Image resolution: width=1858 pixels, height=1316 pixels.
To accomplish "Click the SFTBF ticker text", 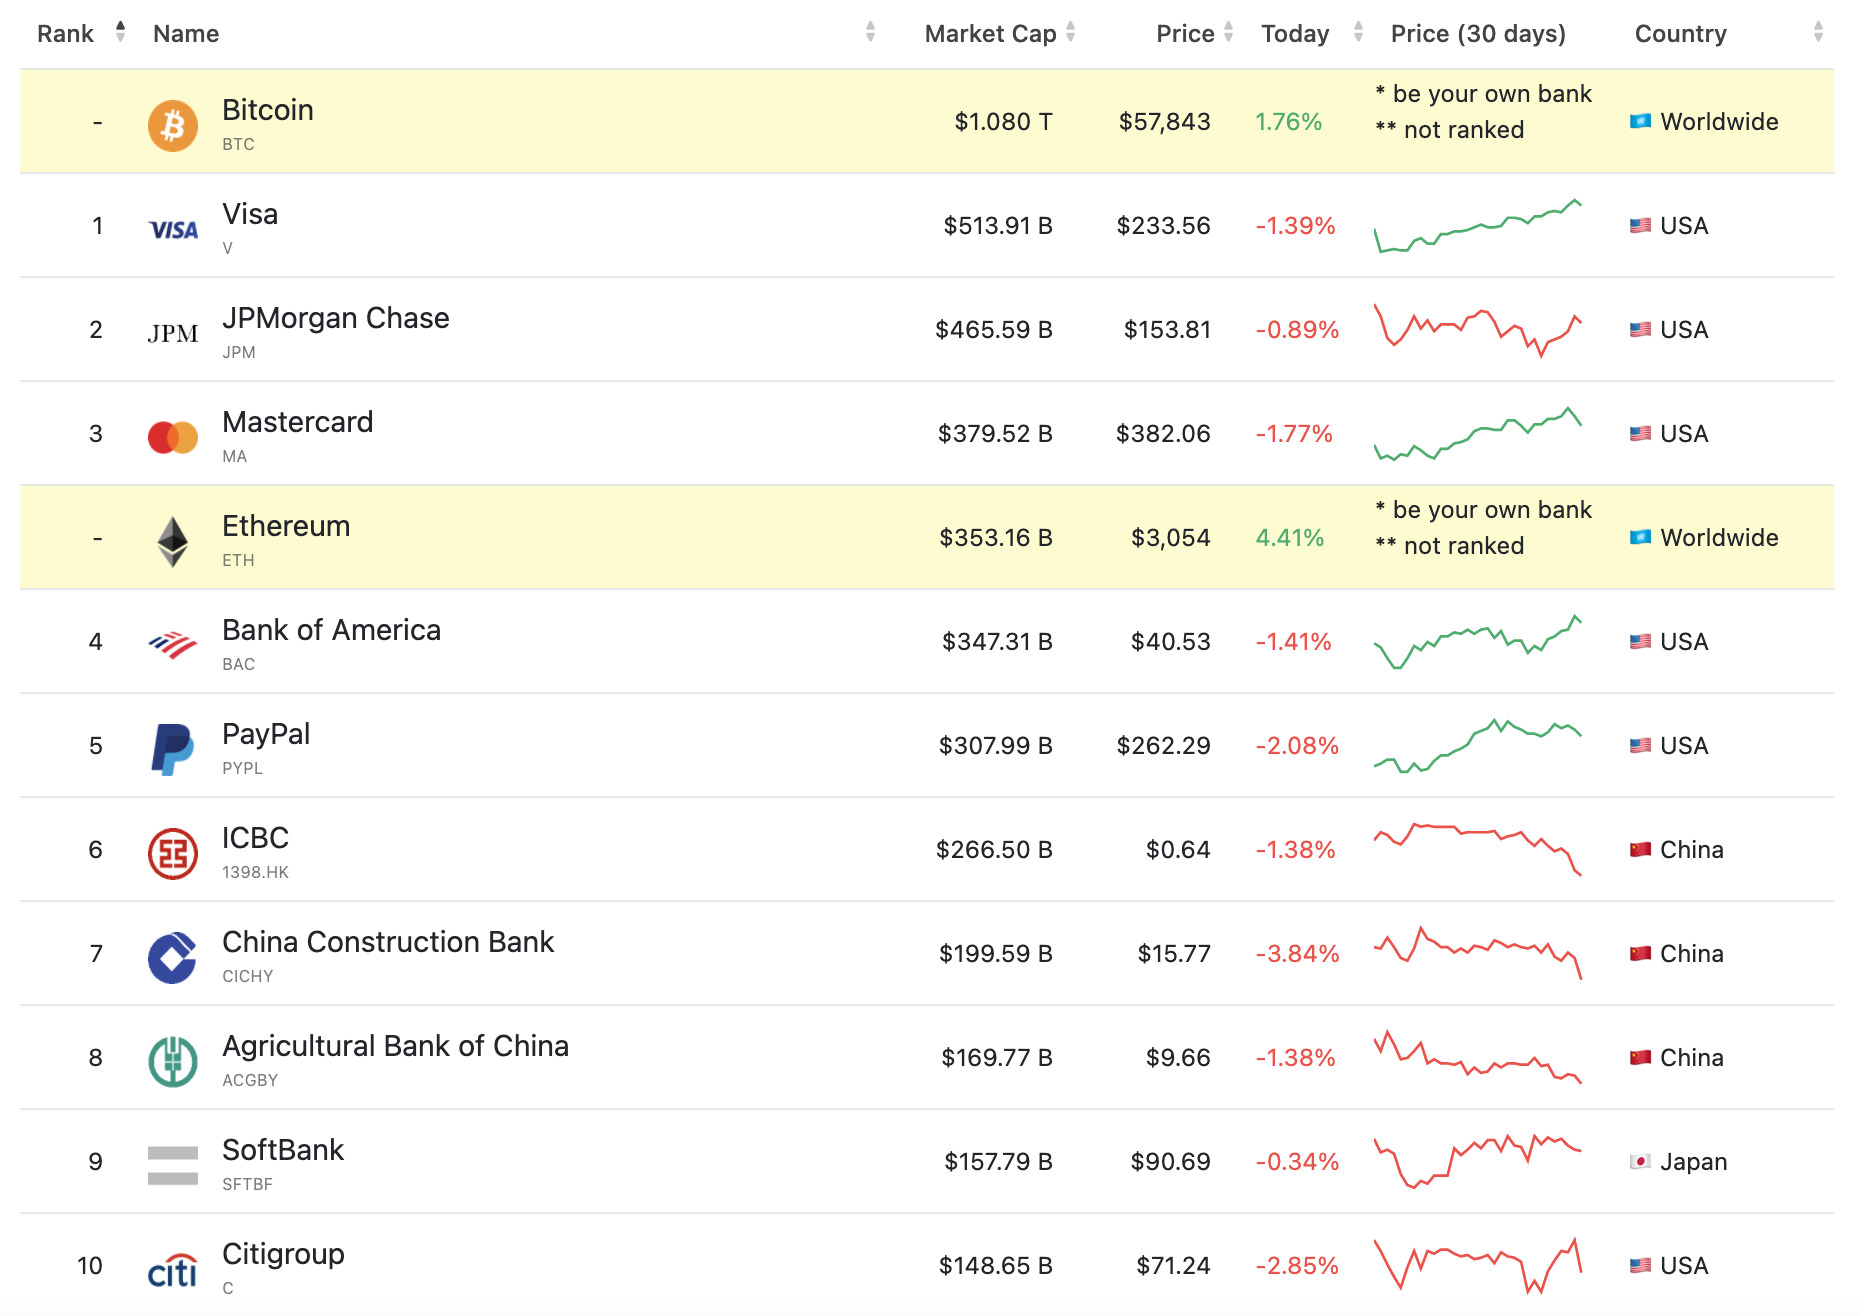I will pos(247,1184).
